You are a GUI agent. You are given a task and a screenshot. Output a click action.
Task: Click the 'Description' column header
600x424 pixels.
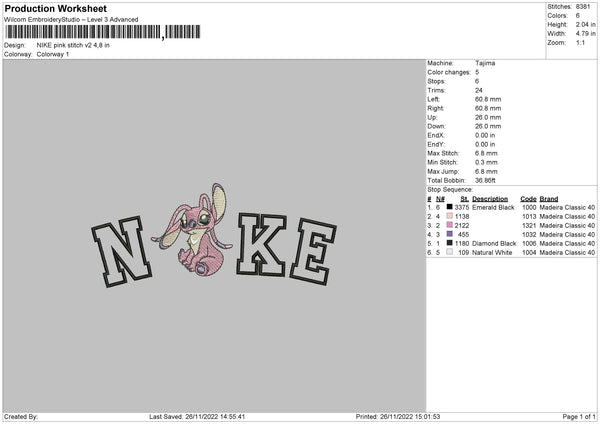[x=490, y=199]
